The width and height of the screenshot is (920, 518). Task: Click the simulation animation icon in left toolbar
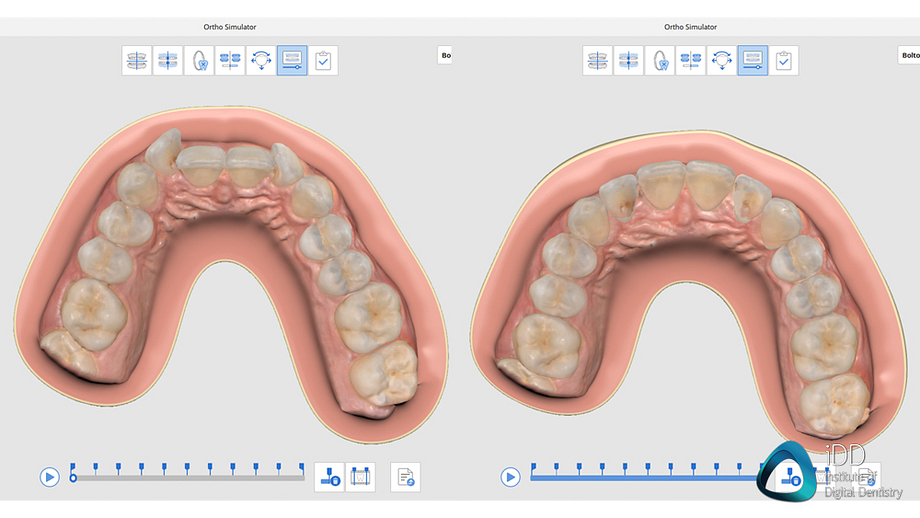tap(292, 61)
